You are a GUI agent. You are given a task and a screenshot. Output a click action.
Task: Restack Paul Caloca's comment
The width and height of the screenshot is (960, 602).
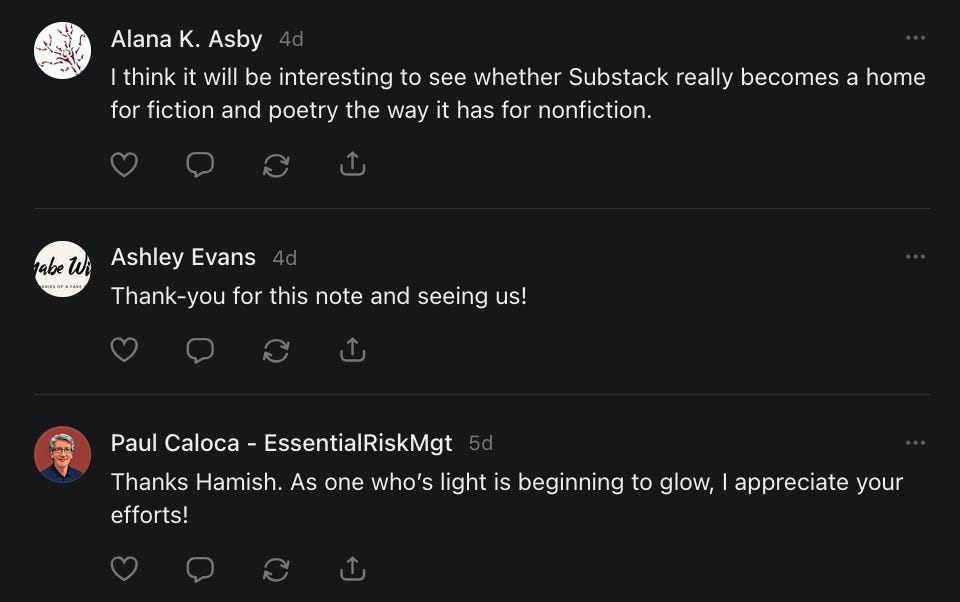[276, 569]
